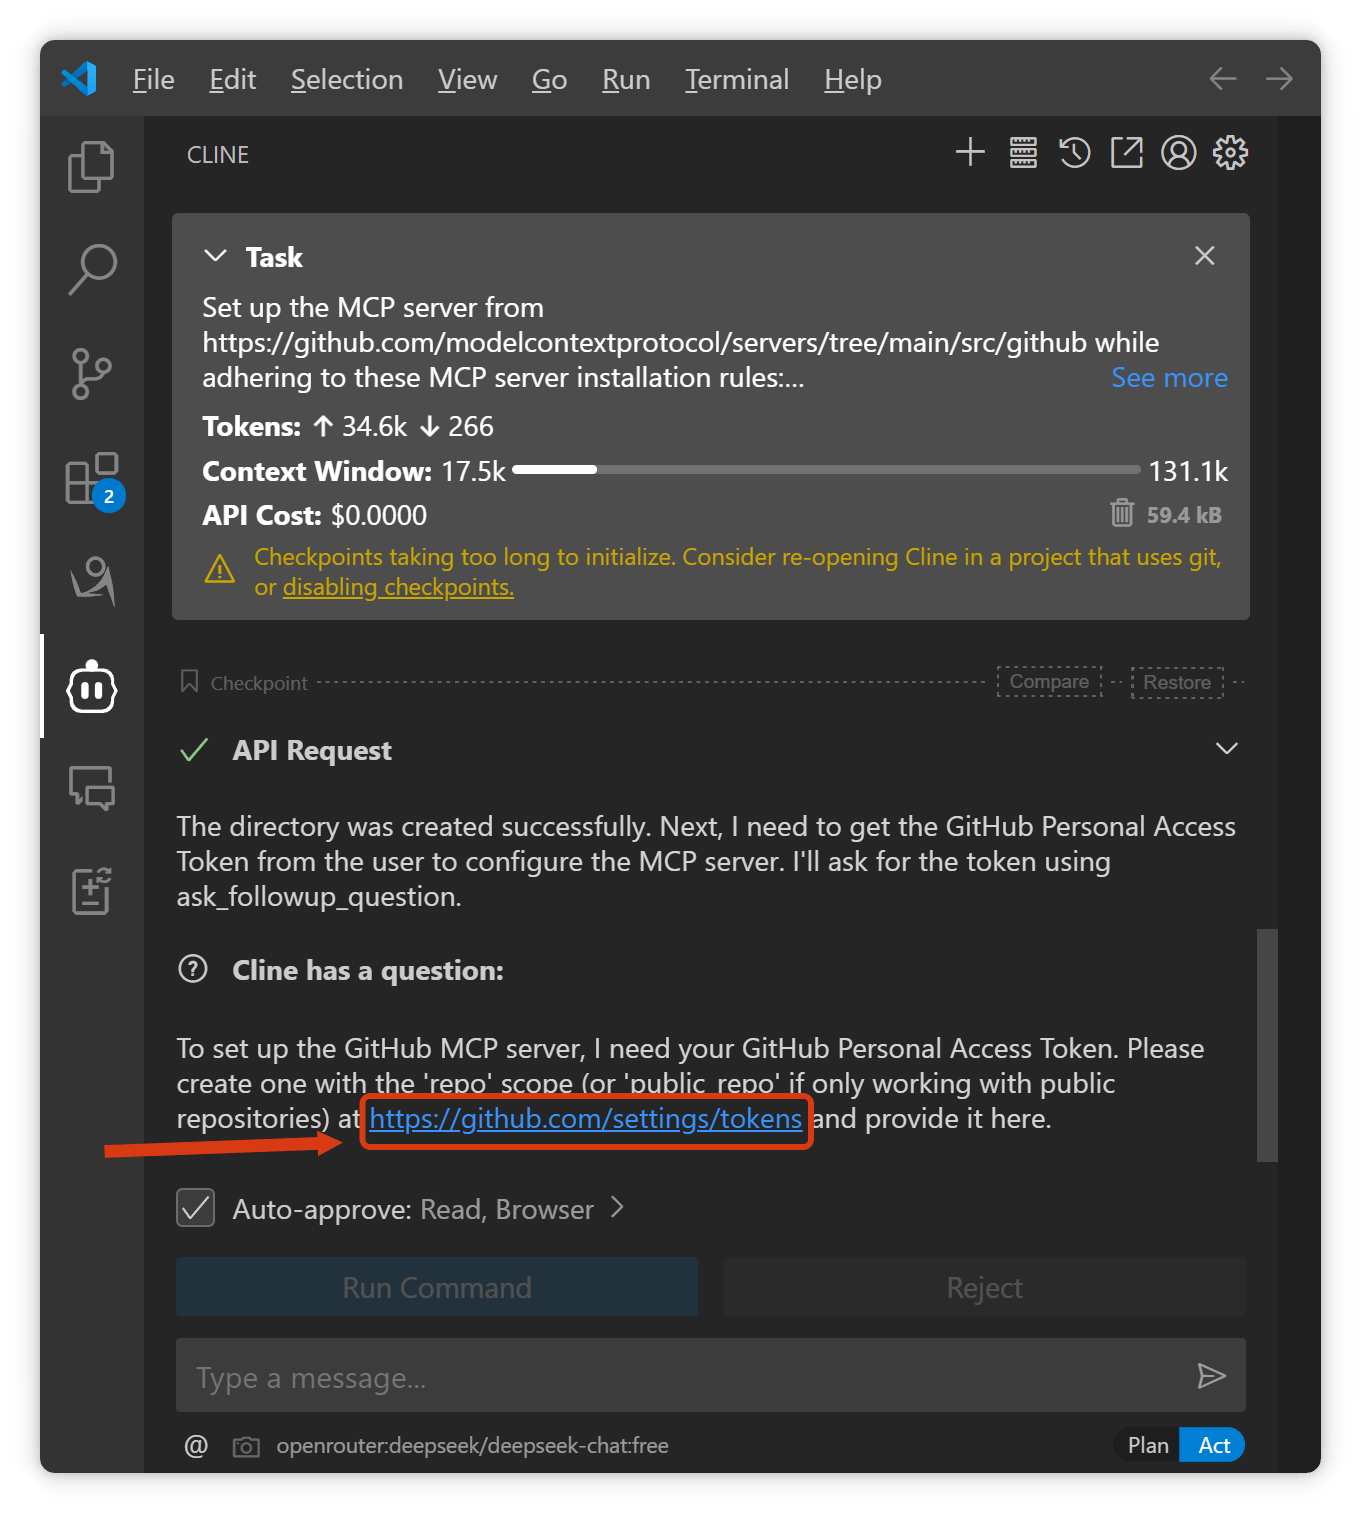Open the Search view in the activity bar

[91, 269]
